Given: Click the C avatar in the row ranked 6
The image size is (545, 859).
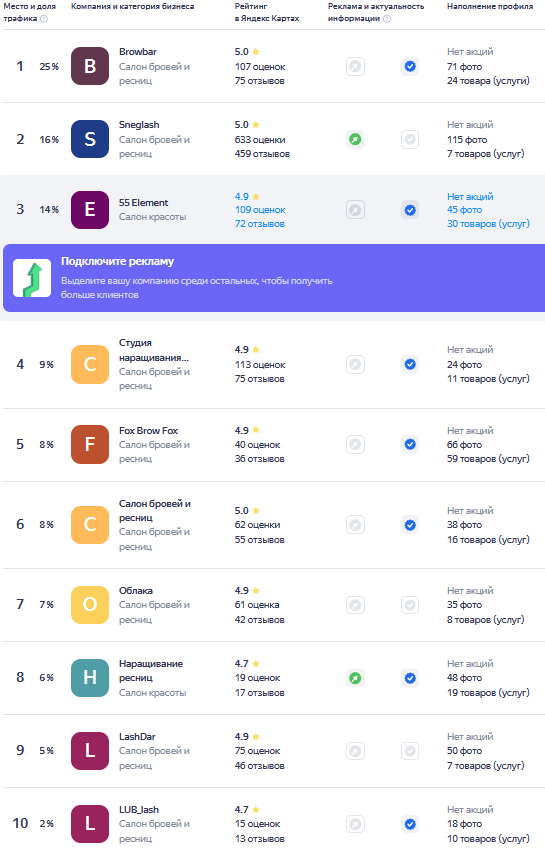Looking at the screenshot, I should click(90, 525).
